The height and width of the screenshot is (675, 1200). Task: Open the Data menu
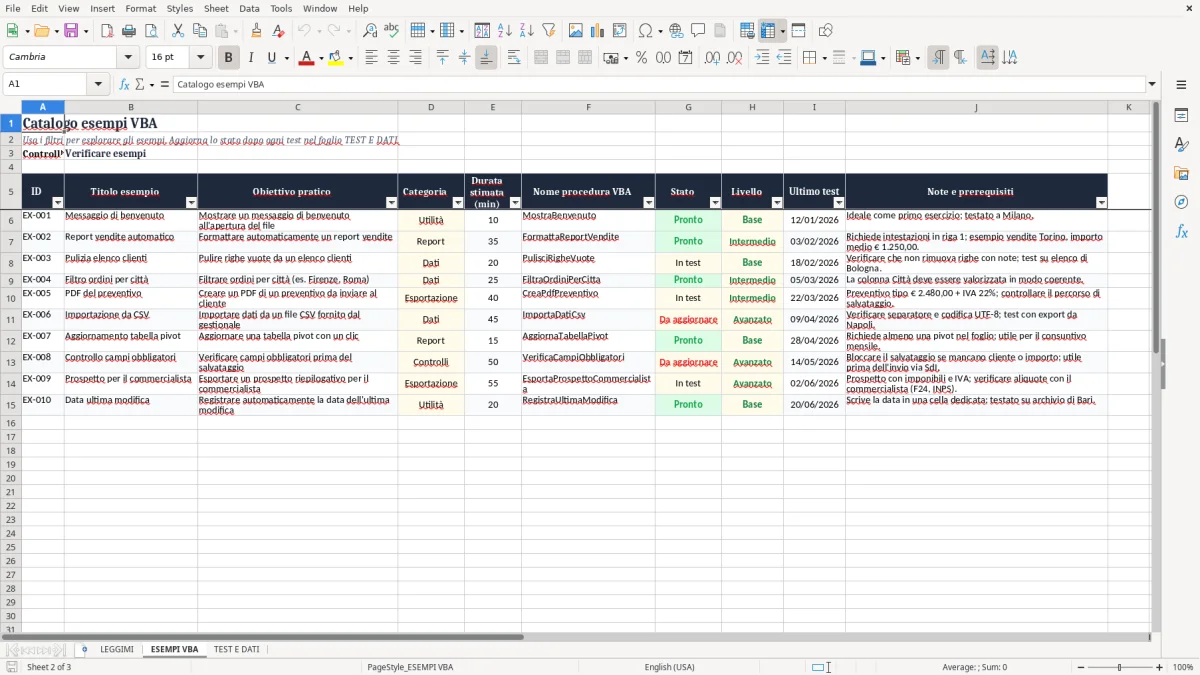tap(249, 8)
